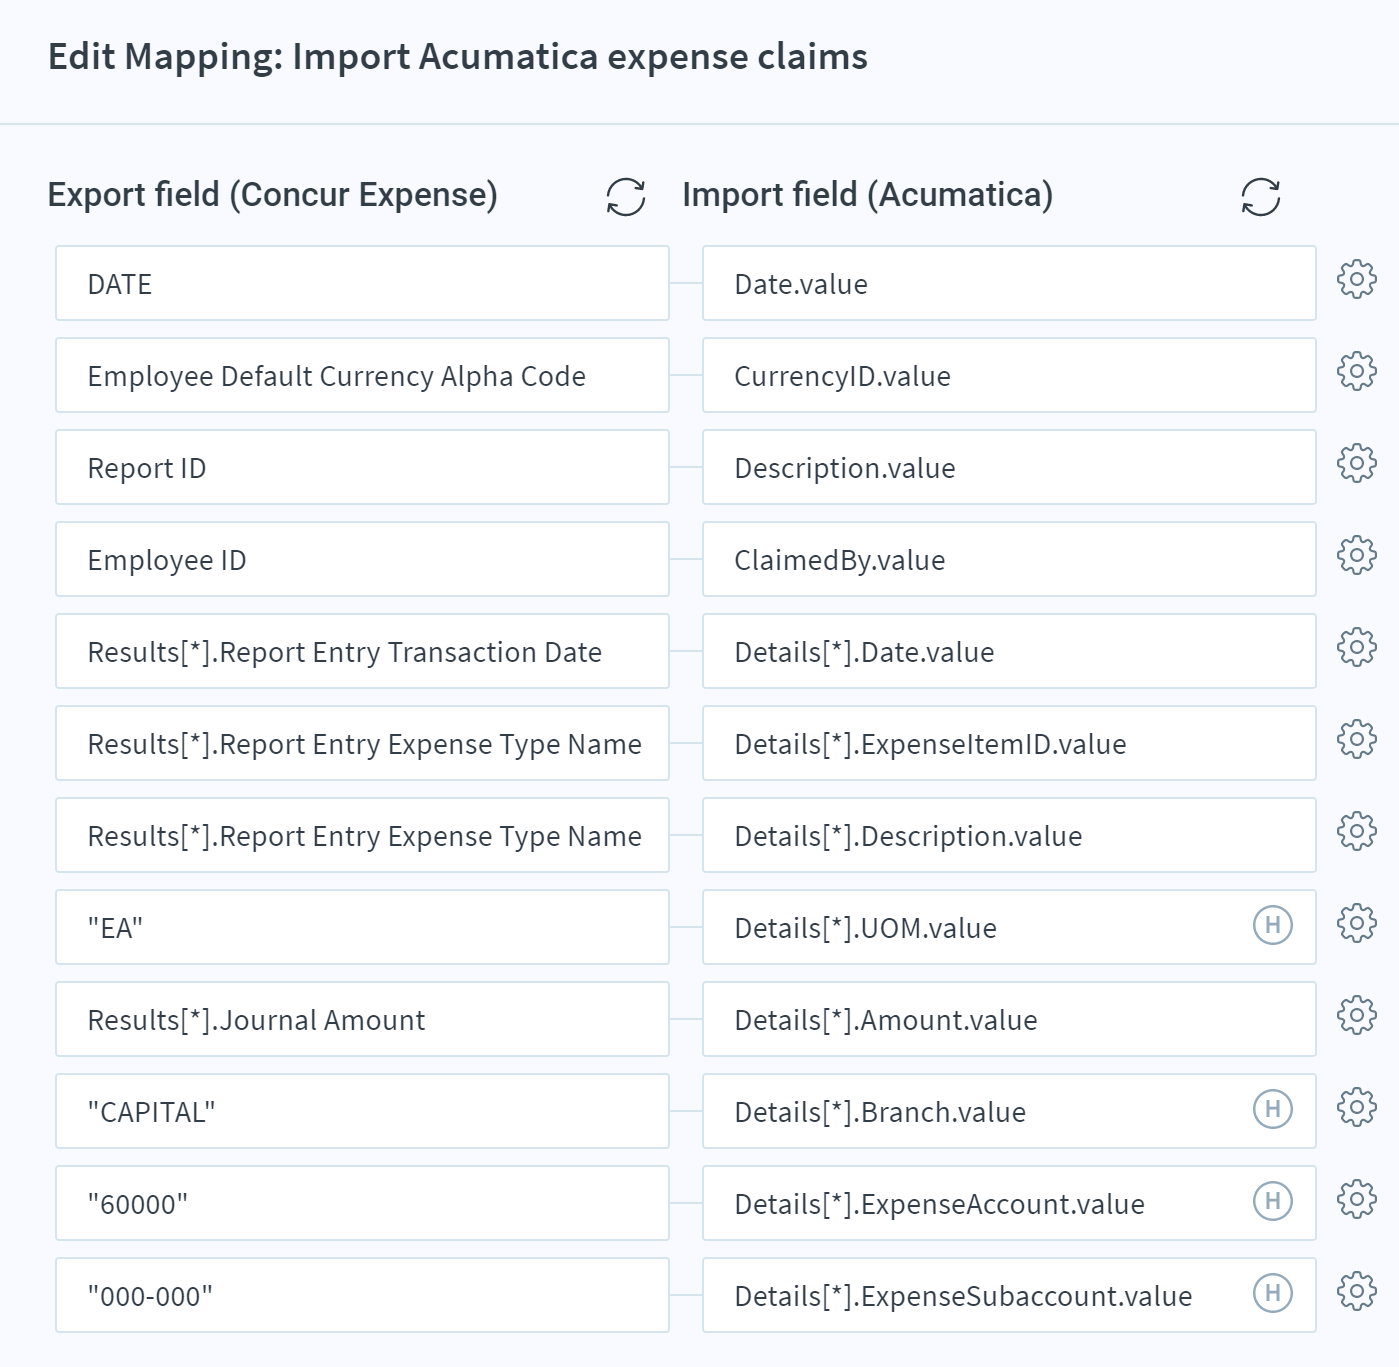The image size is (1399, 1367).
Task: Edit Details[*].Amount.value import field
Action: 1009,1019
